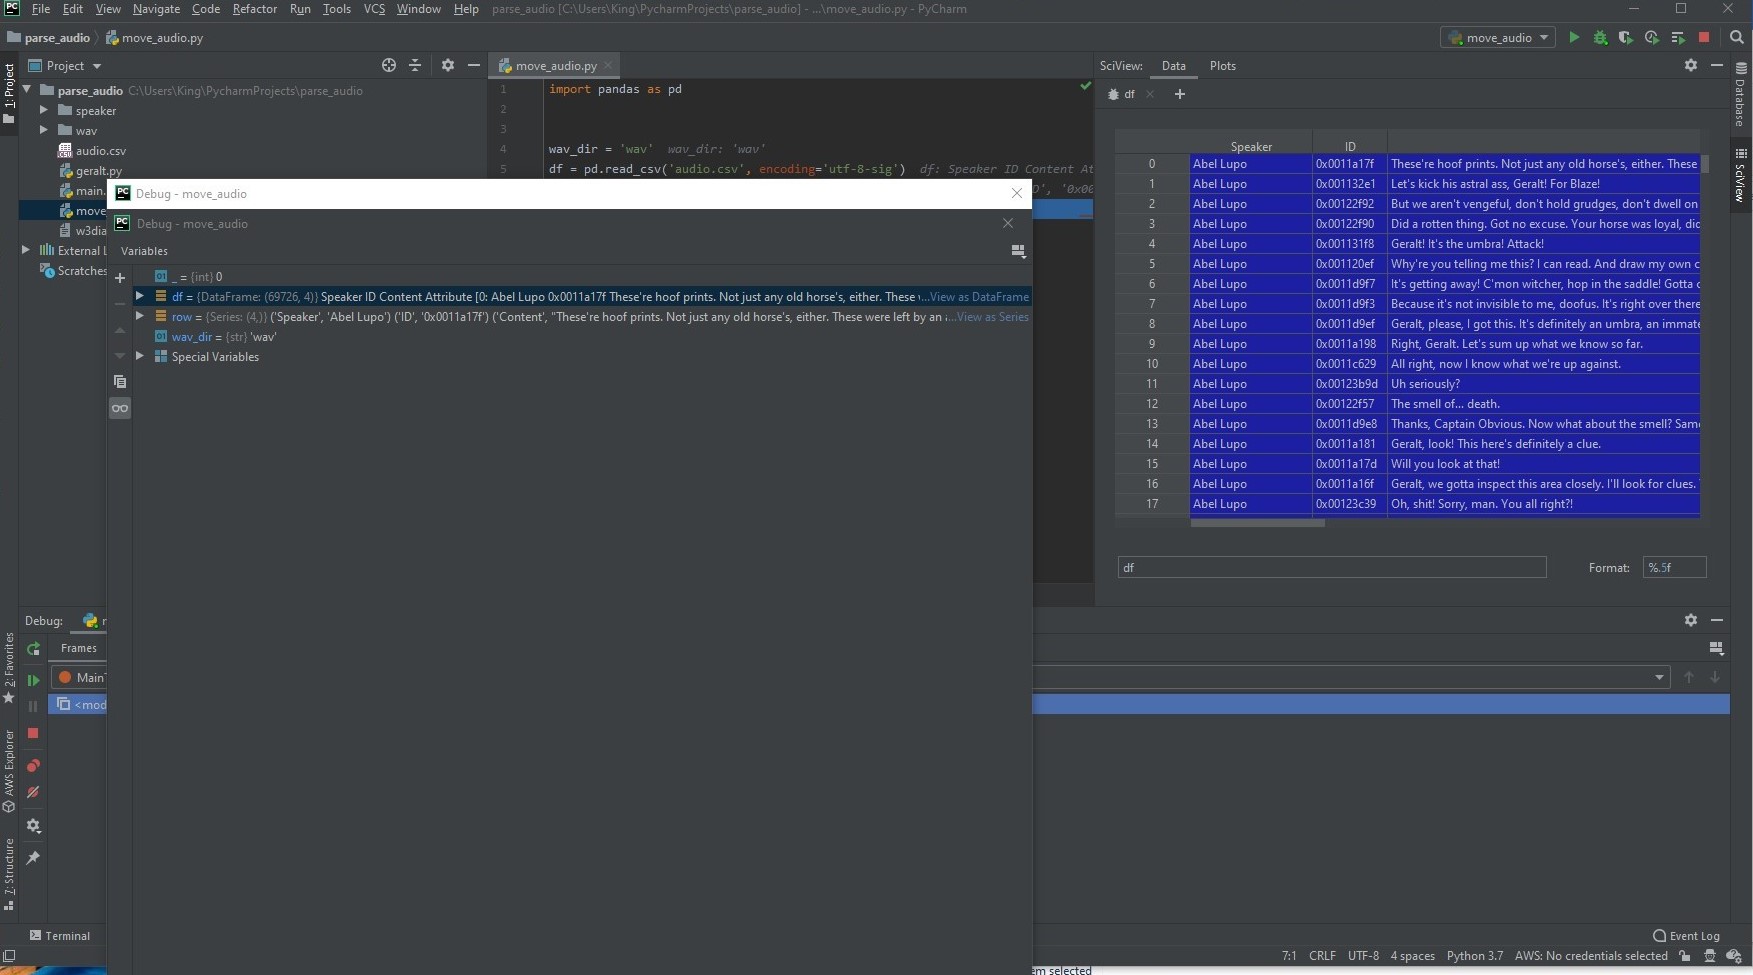Open AWS Explorer side panel
This screenshot has height=975, width=1753.
(x=9, y=771)
